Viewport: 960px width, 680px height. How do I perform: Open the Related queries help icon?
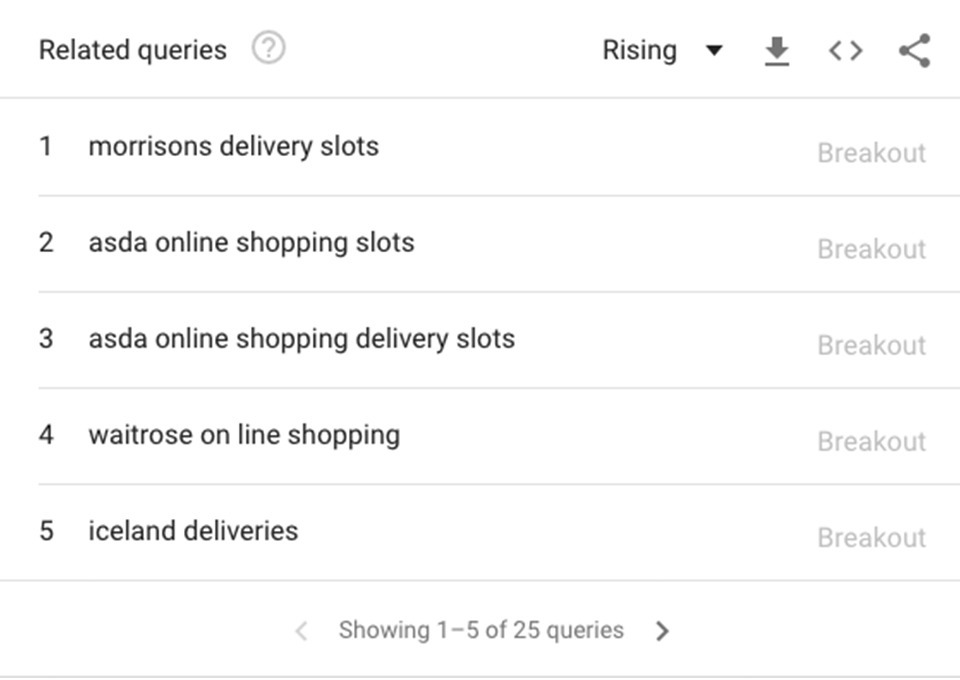pyautogui.click(x=268, y=48)
